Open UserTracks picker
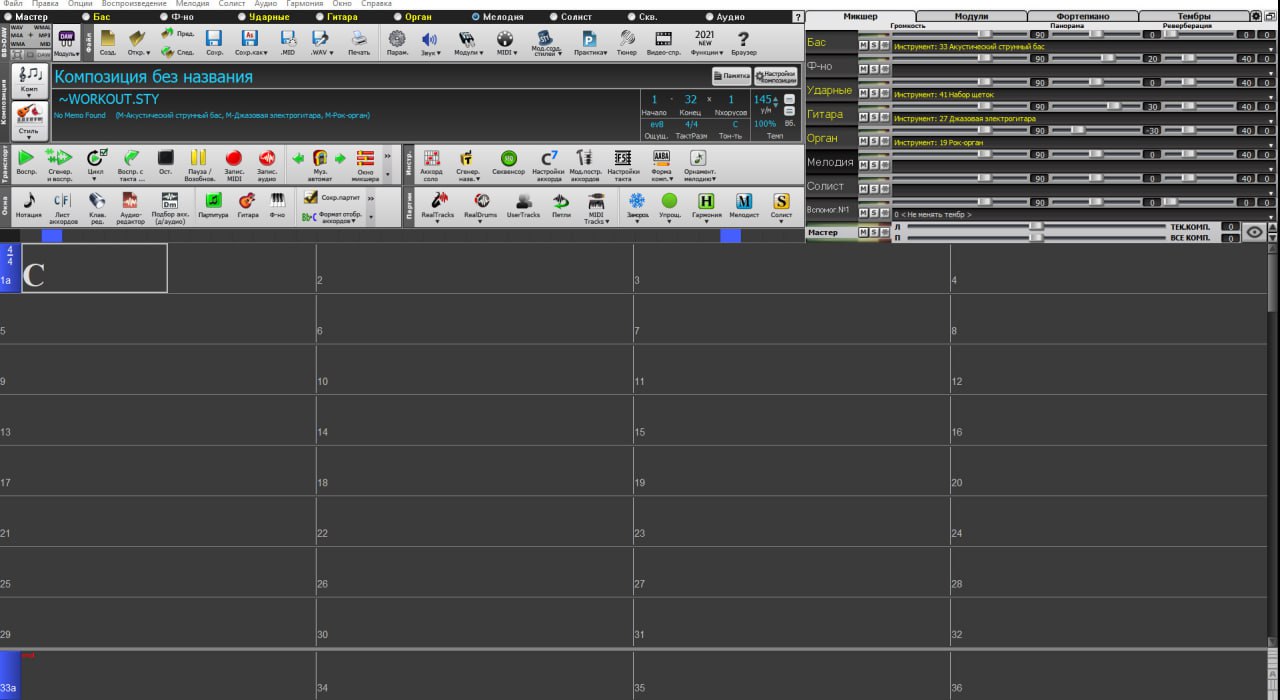Viewport: 1280px width, 700px height. pos(523,205)
